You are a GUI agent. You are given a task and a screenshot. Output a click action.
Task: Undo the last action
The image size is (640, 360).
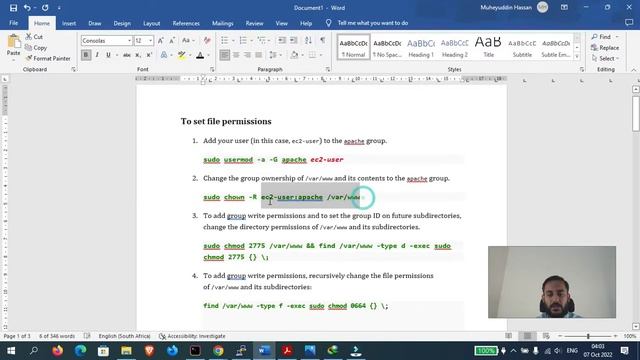pyautogui.click(x=27, y=8)
